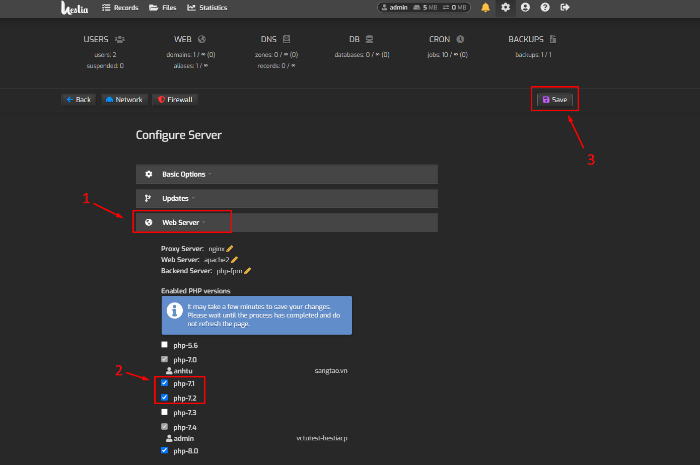Click the Configure Server heading
This screenshot has height=465, width=700.
pyautogui.click(x=179, y=135)
